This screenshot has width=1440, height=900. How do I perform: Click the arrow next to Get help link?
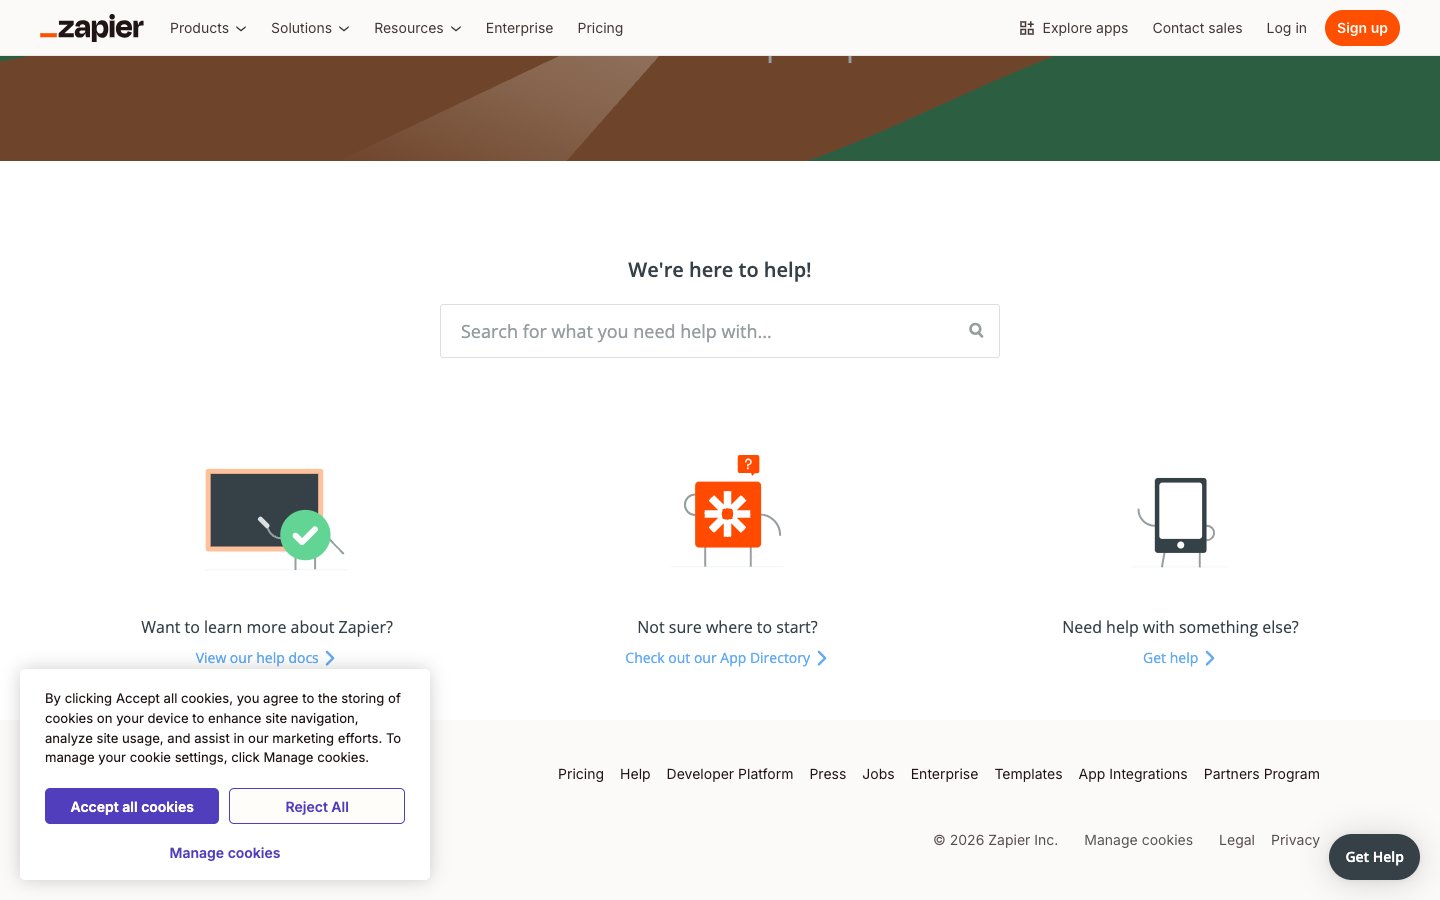[x=1210, y=658]
